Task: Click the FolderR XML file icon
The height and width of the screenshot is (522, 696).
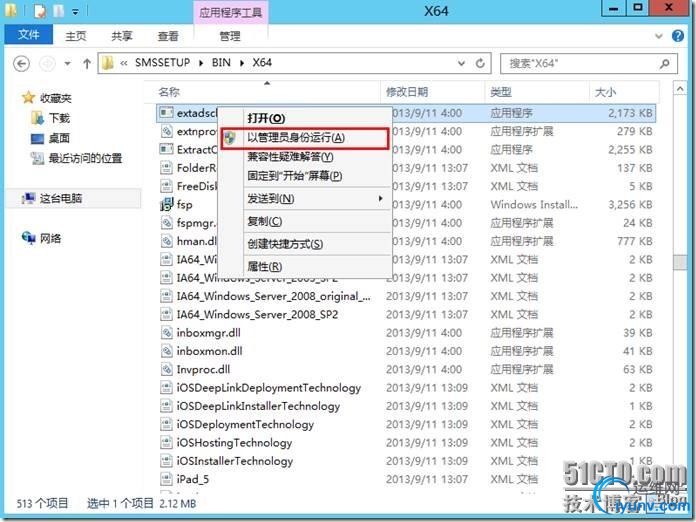Action: coord(166,168)
